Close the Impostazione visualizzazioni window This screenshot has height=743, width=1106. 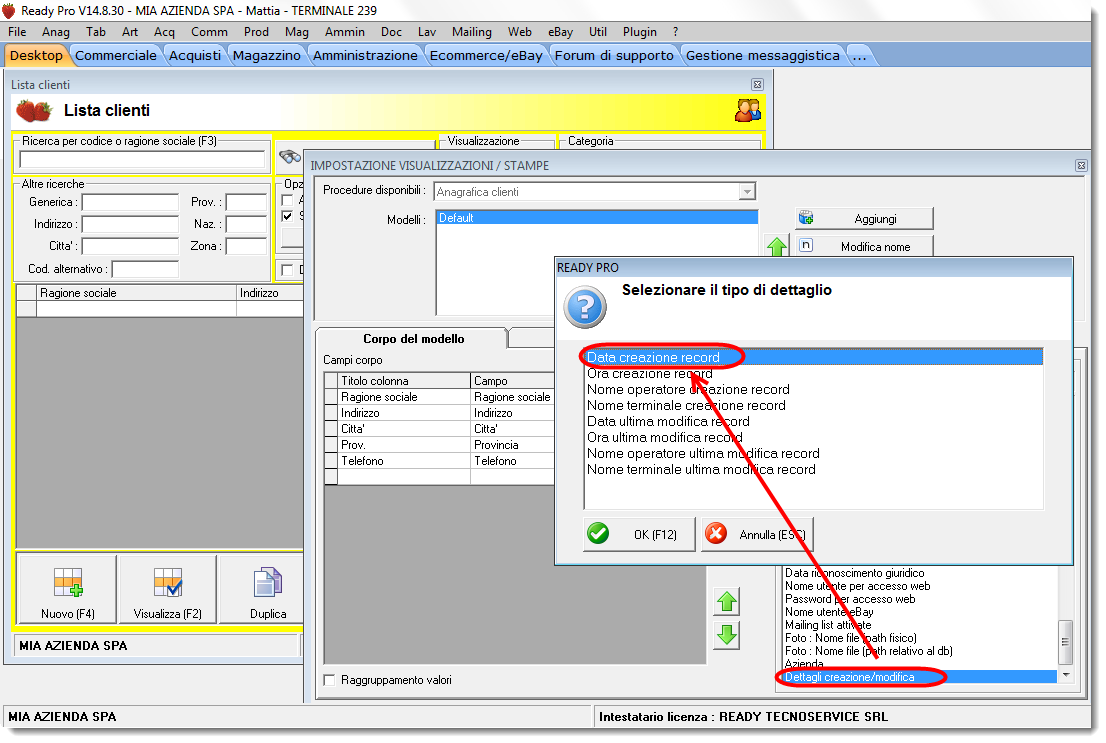tap(1081, 166)
